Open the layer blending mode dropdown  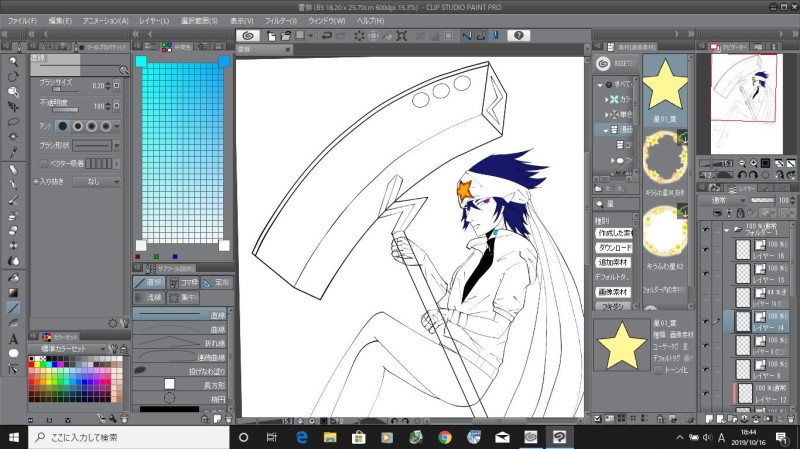point(722,201)
